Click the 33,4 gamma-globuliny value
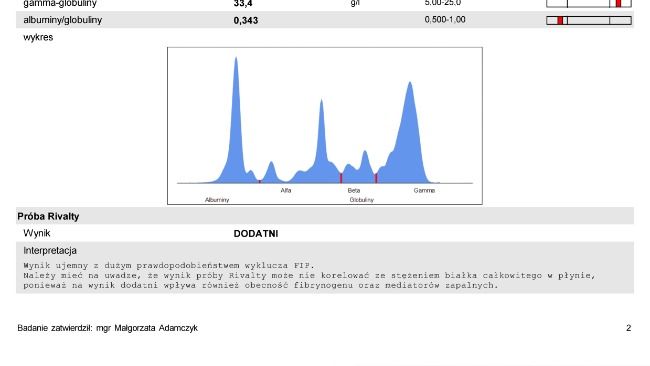Viewport: 650px width, 366px height. click(x=243, y=3)
